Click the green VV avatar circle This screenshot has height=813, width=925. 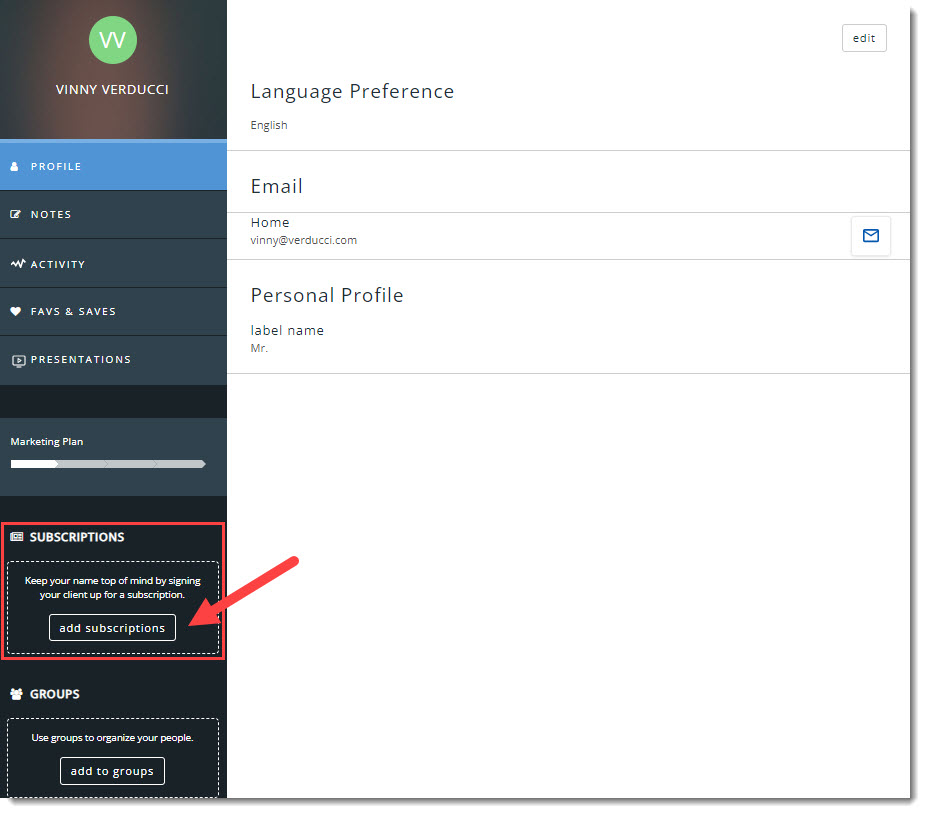113,40
